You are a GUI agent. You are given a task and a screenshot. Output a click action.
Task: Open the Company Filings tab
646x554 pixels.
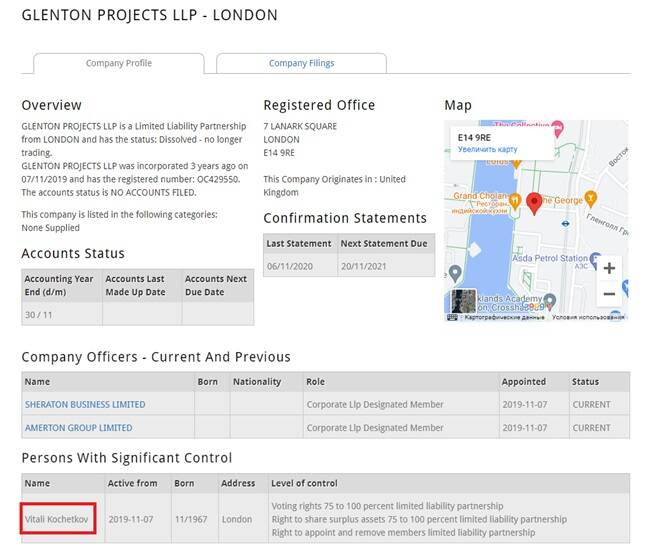point(301,63)
